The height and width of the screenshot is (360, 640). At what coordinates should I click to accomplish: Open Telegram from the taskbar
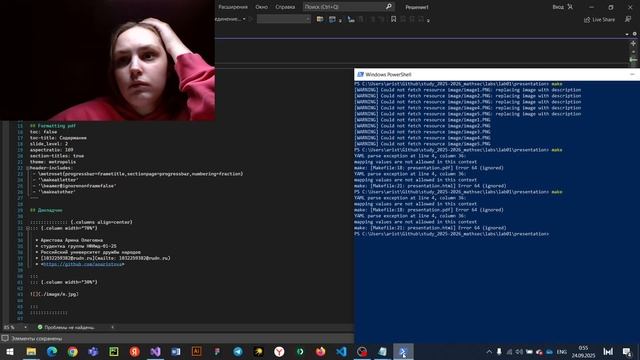pos(238,351)
